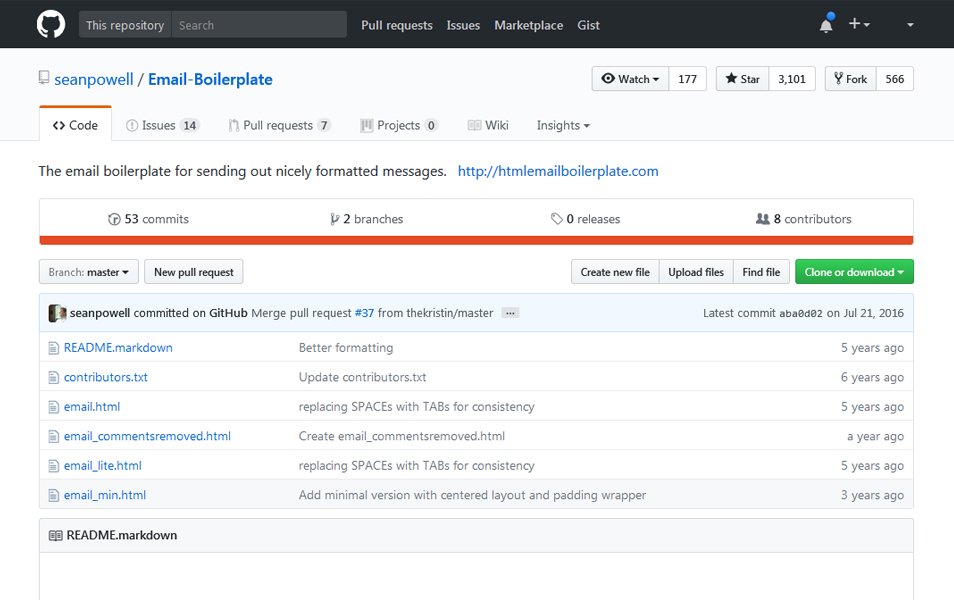Click file icon next to email_commentsremoved.html
This screenshot has height=600, width=954.
coord(54,436)
